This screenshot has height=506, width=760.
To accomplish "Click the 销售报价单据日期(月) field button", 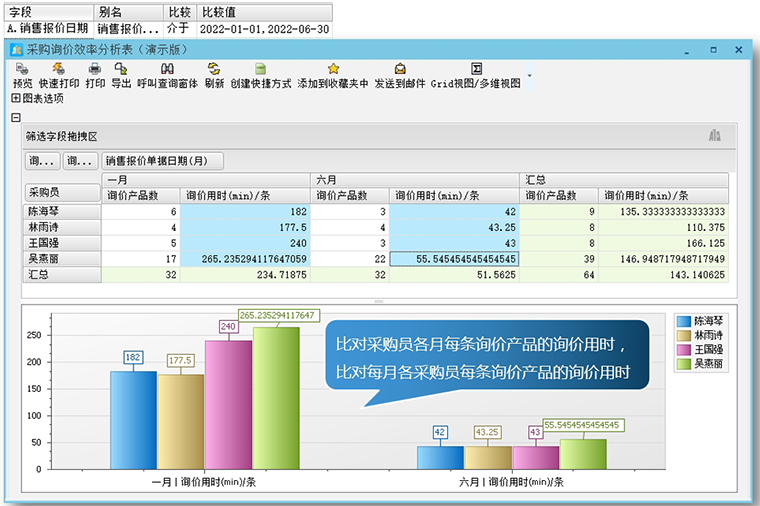I will (162, 161).
